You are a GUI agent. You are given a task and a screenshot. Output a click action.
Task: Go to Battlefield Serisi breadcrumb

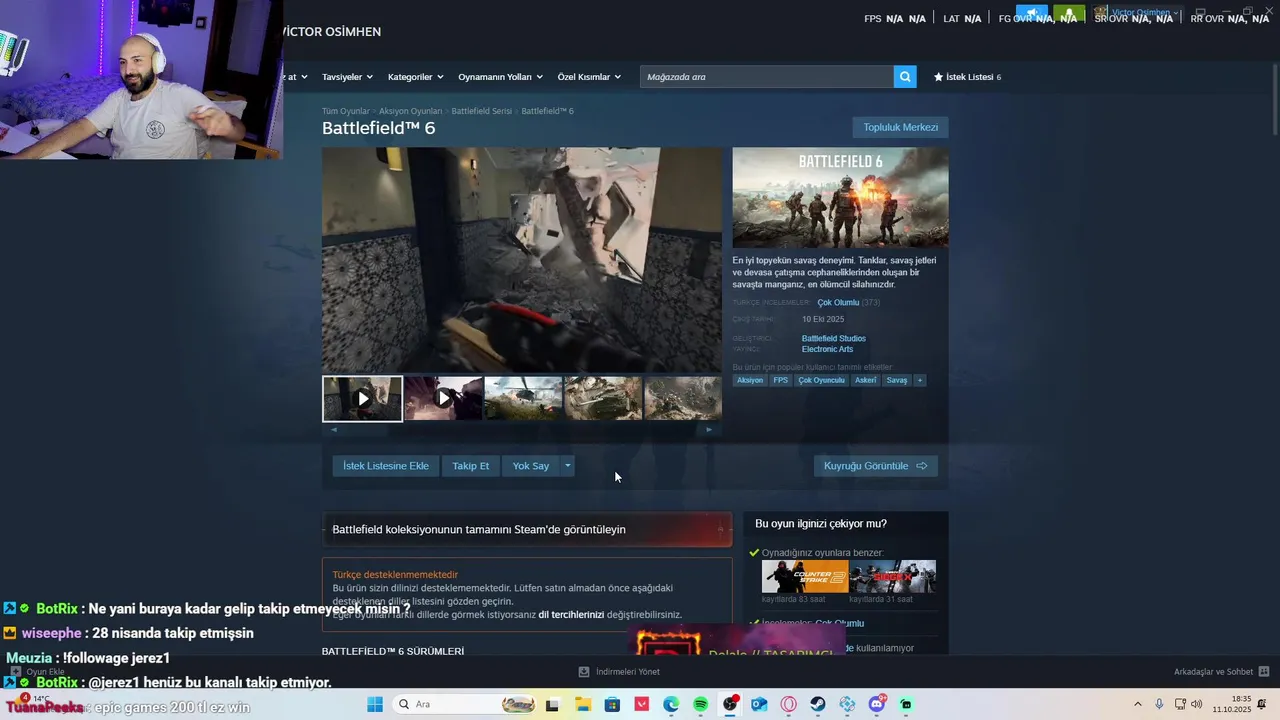(x=481, y=111)
